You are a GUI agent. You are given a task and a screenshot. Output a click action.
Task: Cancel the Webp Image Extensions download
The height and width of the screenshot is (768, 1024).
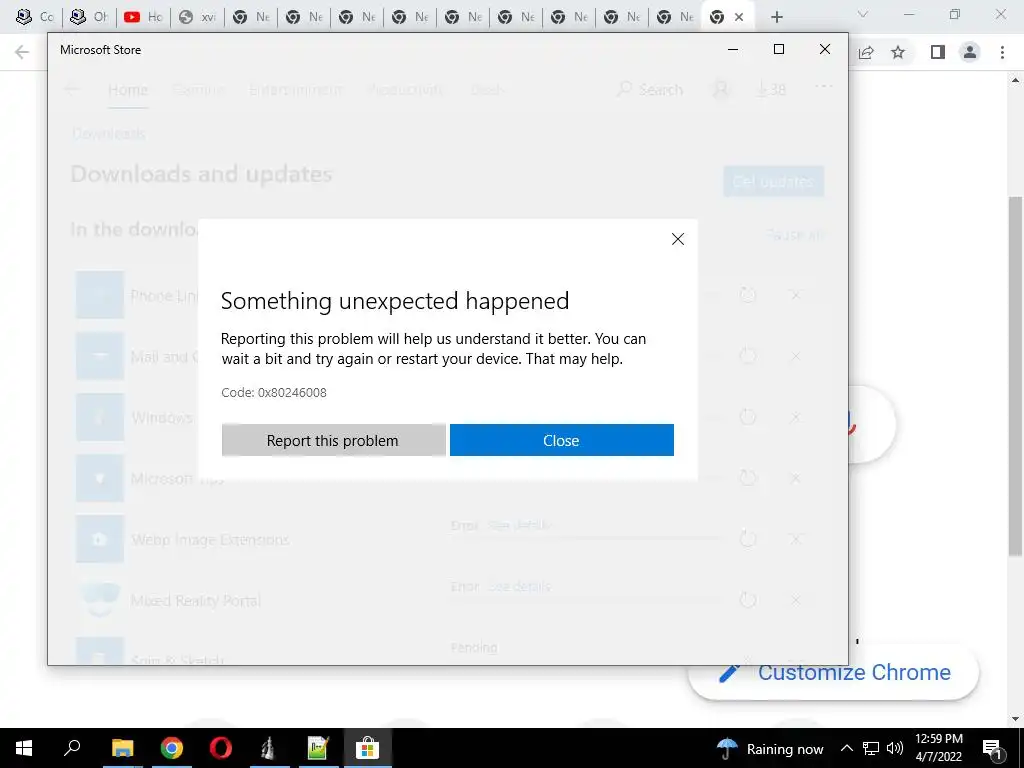pyautogui.click(x=795, y=539)
